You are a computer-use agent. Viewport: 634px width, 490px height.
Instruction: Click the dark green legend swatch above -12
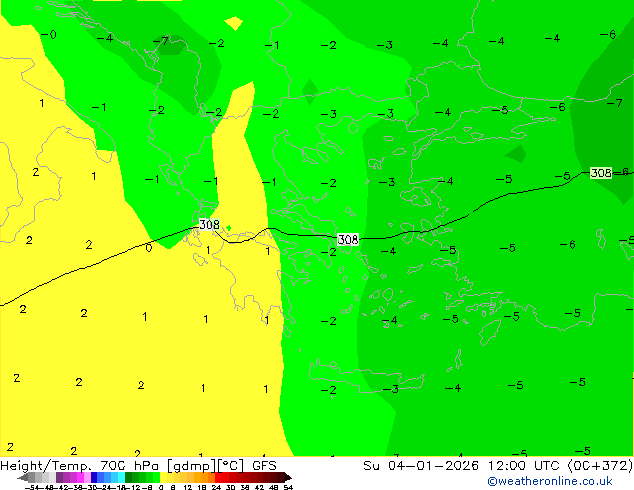point(129,477)
